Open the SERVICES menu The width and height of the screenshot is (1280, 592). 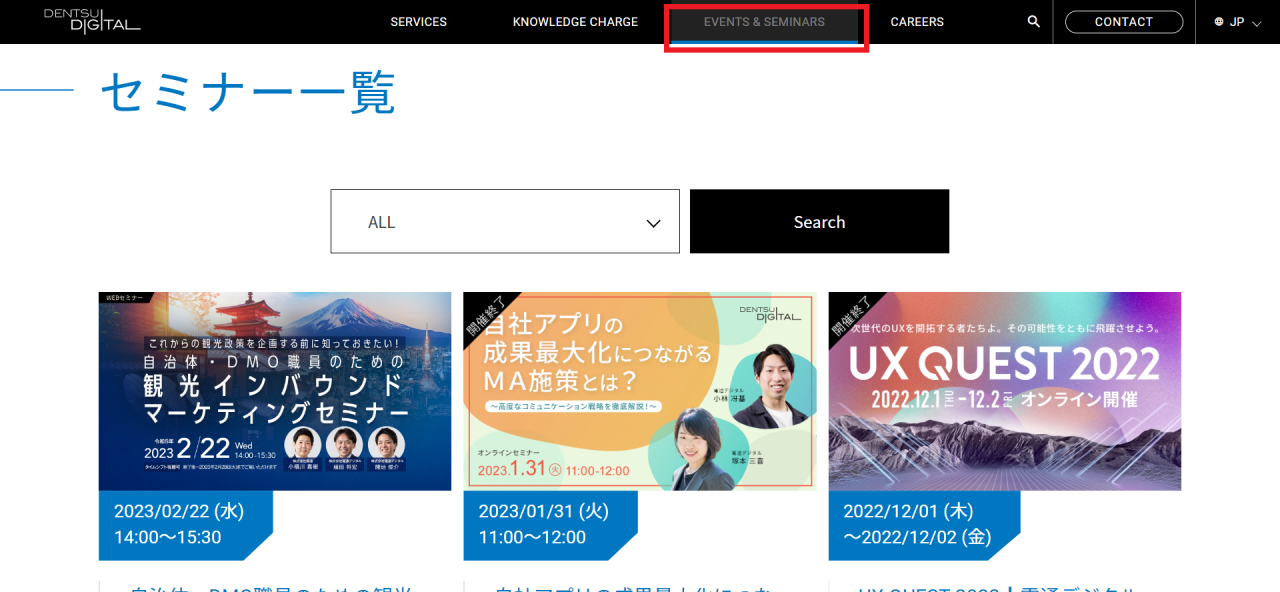pos(418,22)
